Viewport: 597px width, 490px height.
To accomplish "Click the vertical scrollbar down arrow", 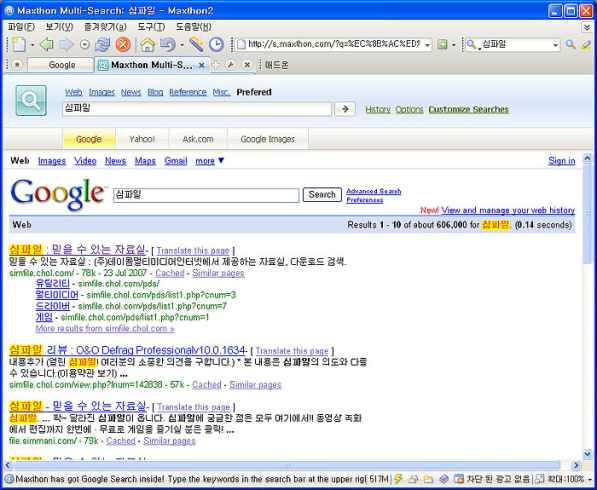I will [587, 453].
